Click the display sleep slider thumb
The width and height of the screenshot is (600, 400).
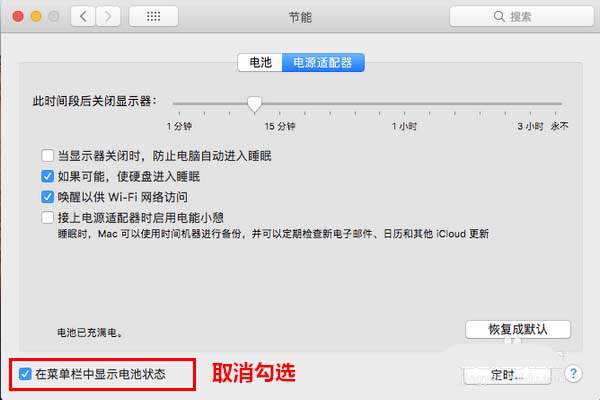[254, 104]
